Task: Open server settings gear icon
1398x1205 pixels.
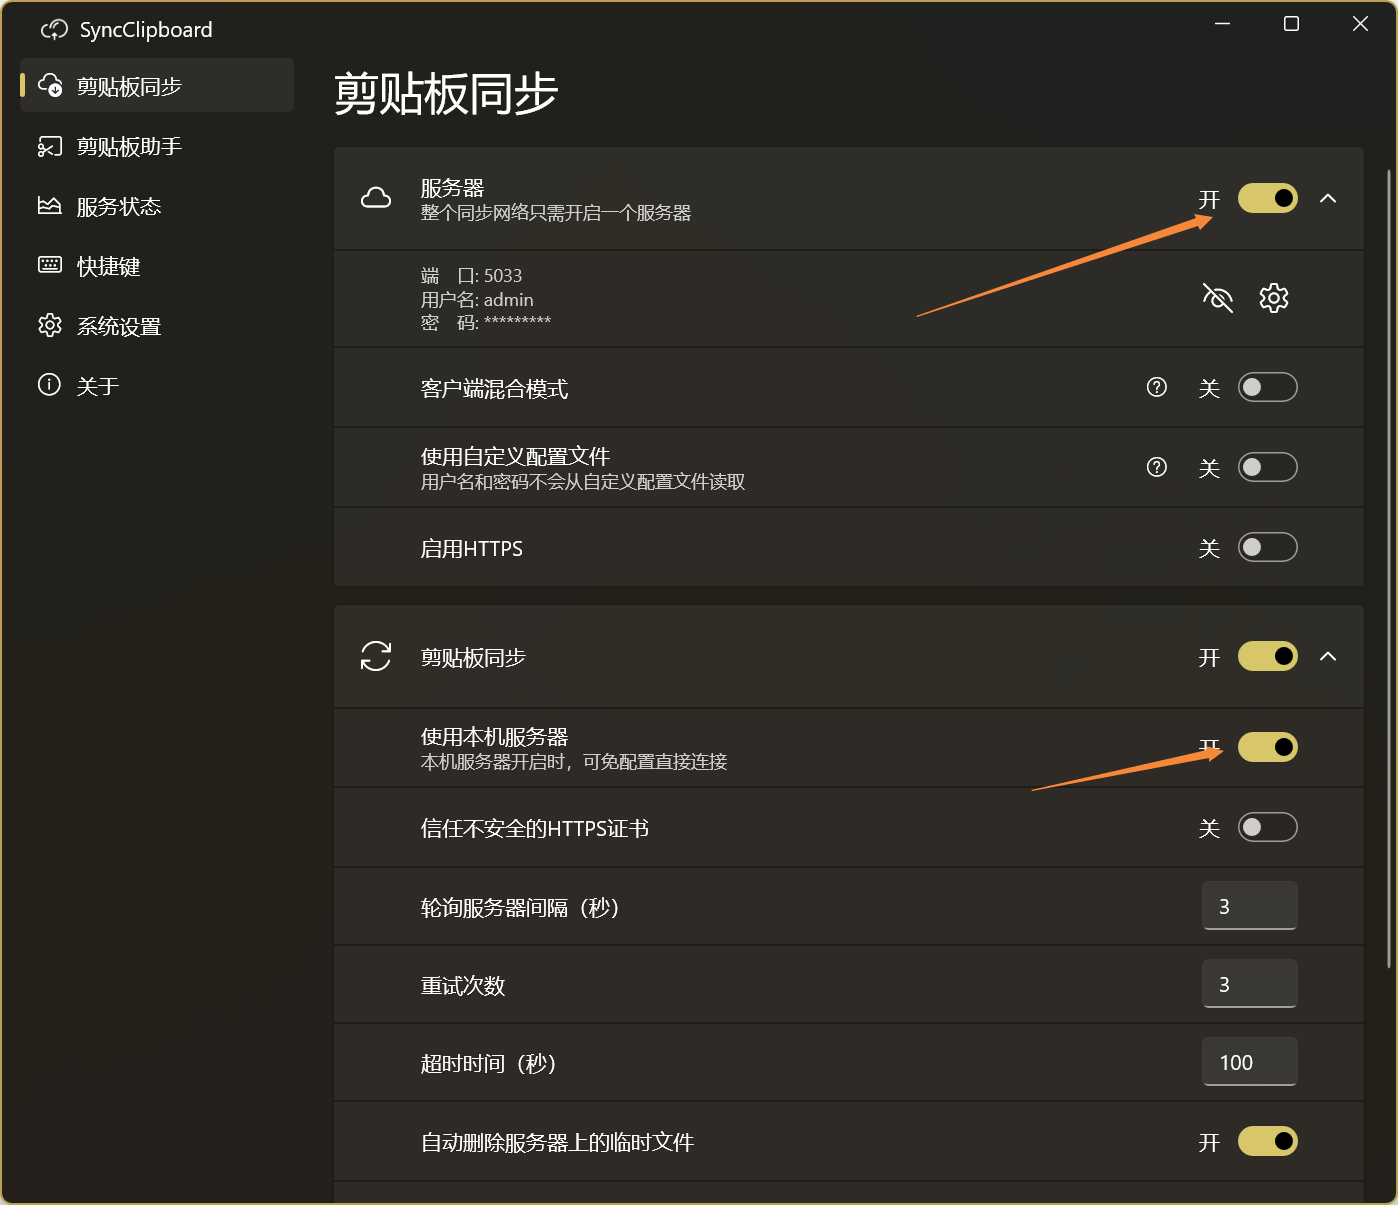Action: [x=1273, y=298]
